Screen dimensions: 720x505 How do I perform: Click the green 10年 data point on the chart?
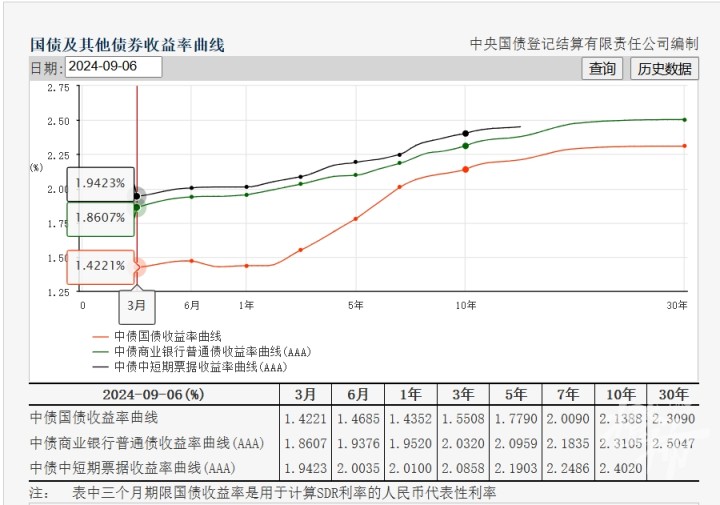(x=466, y=146)
